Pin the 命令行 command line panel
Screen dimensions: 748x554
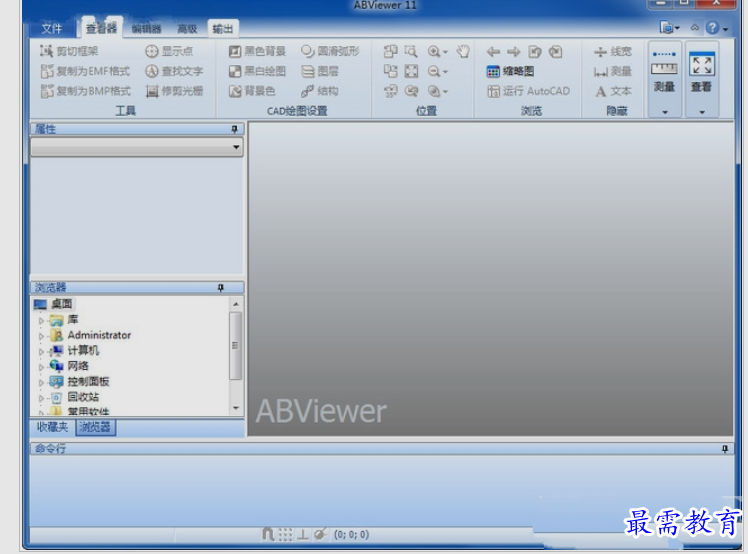tap(725, 449)
